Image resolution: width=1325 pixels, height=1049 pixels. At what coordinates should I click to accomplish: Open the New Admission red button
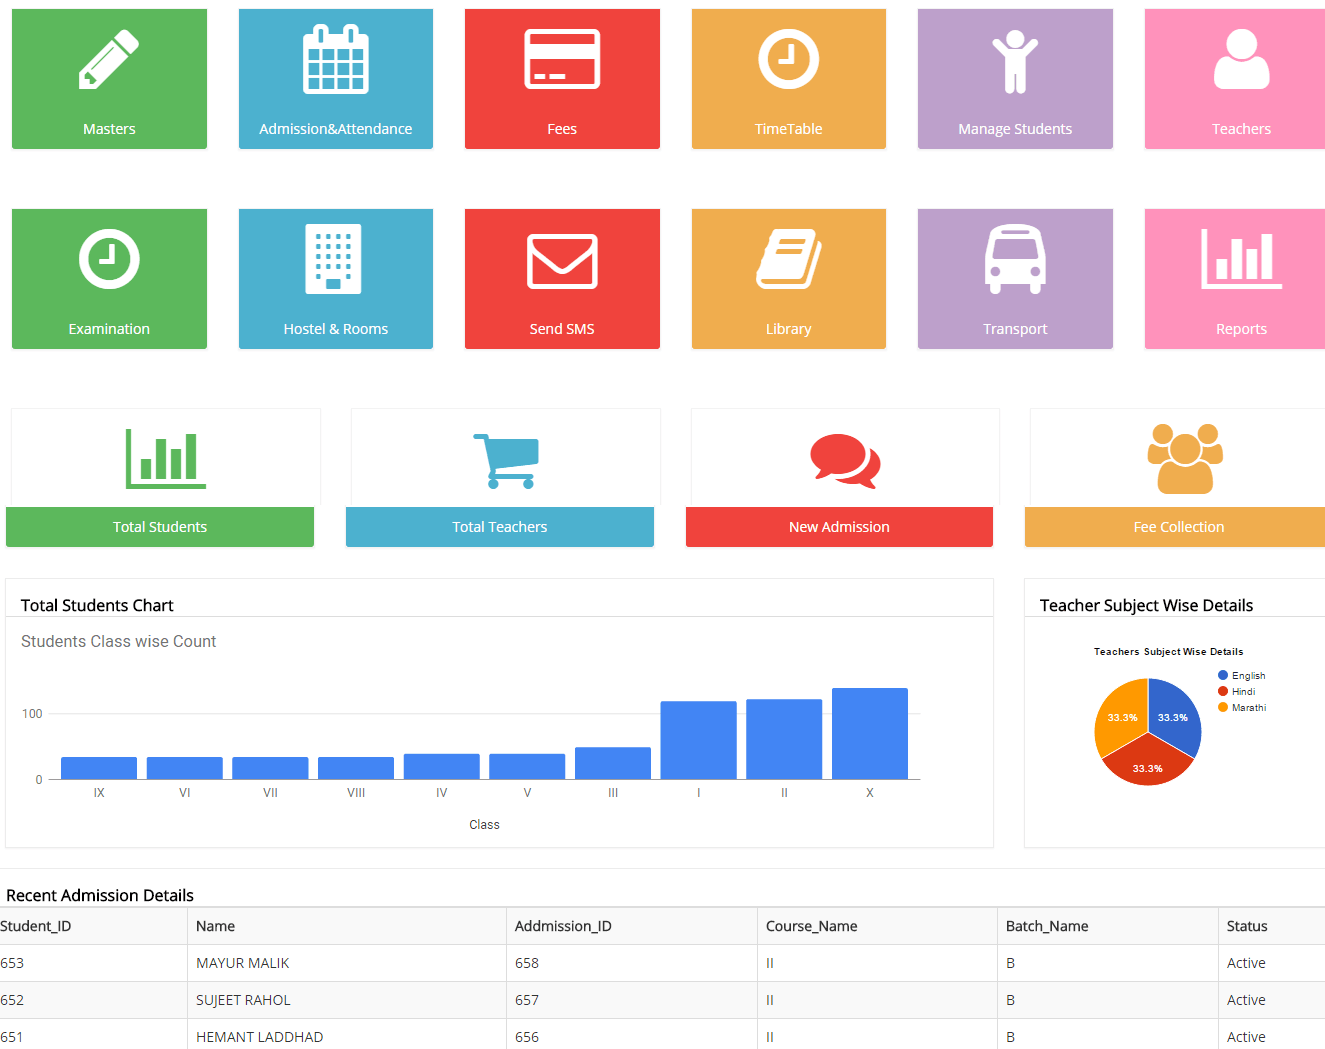[839, 527]
